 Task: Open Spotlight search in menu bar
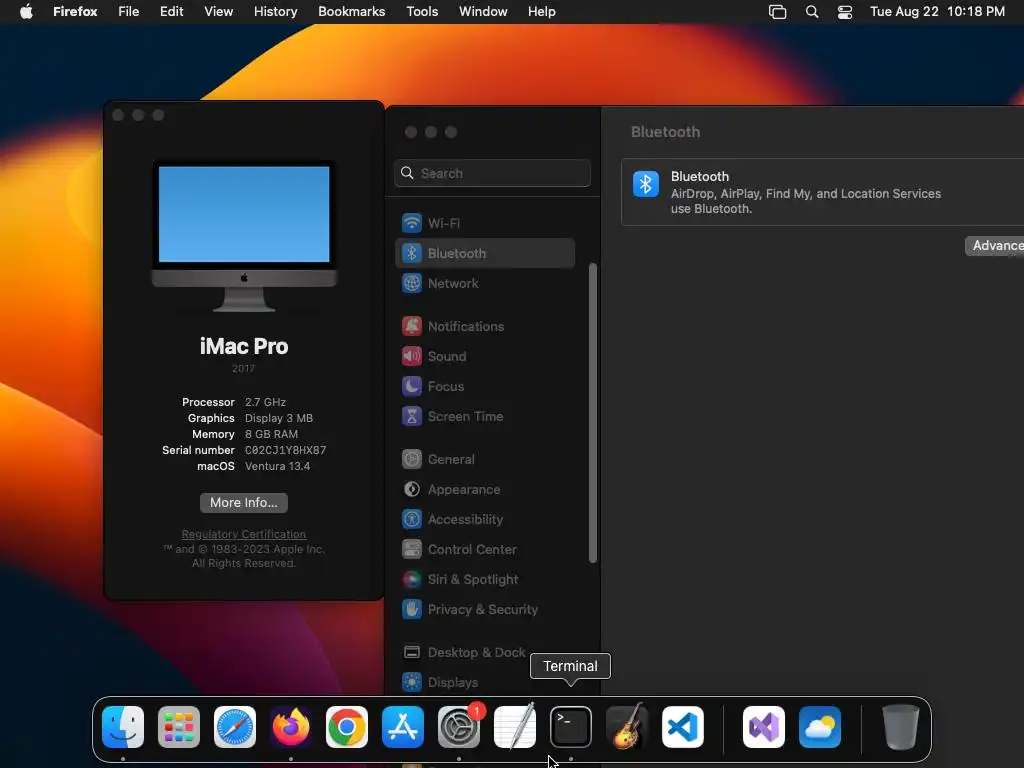[812, 12]
